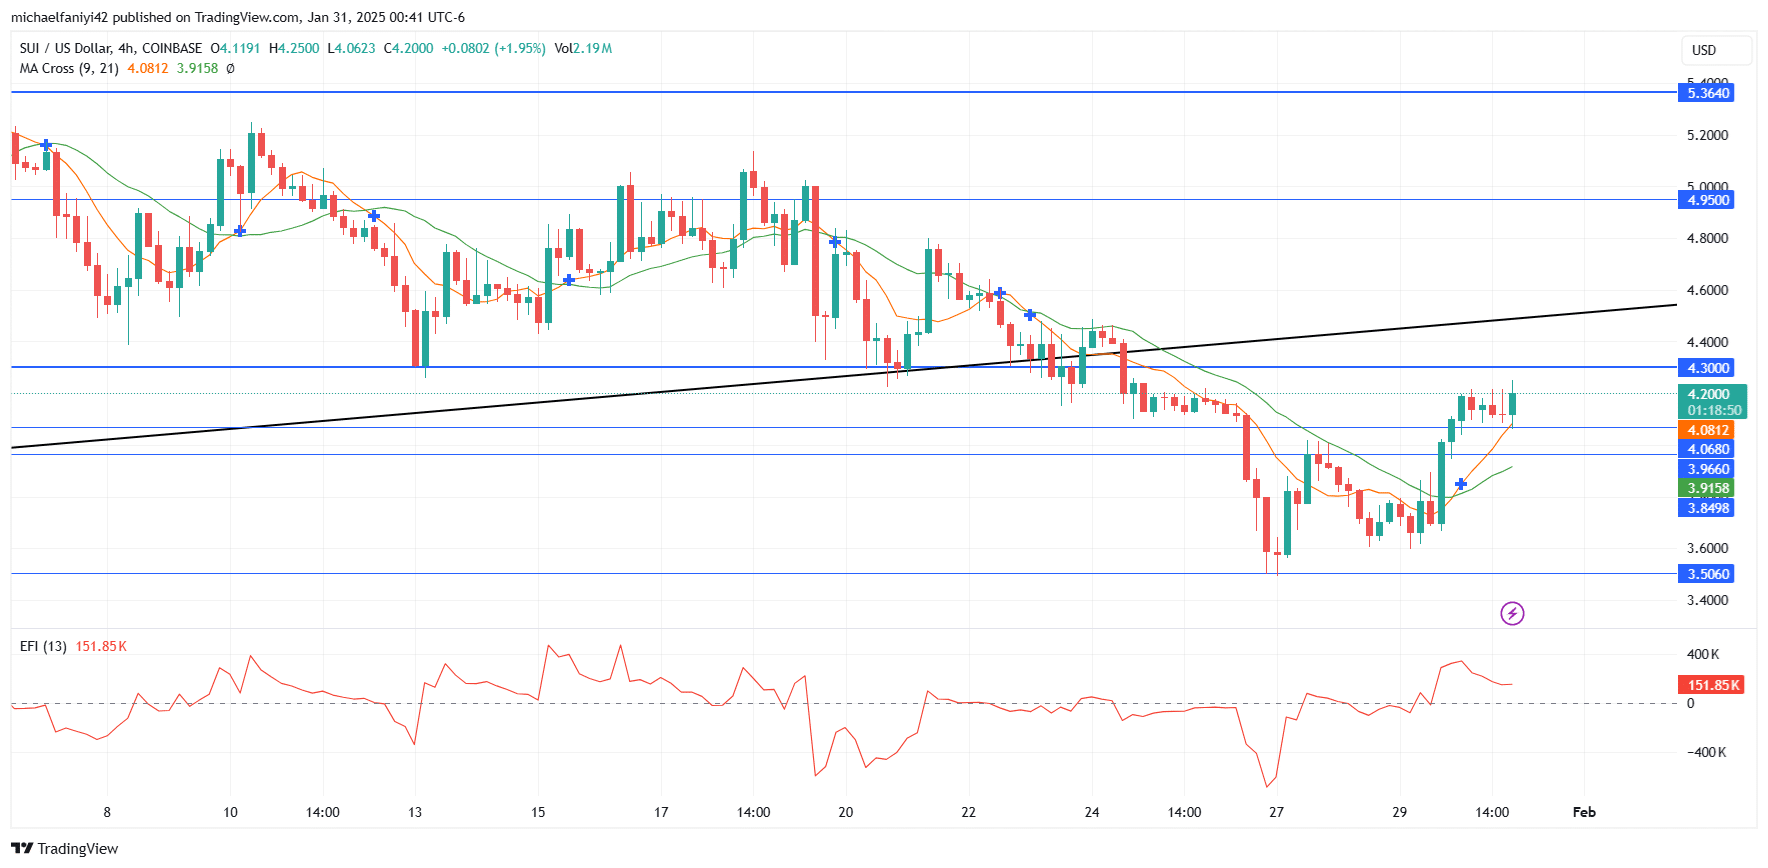The height and width of the screenshot is (868, 1768).
Task: Click the 5.2000 price axis tick
Action: 1707,135
